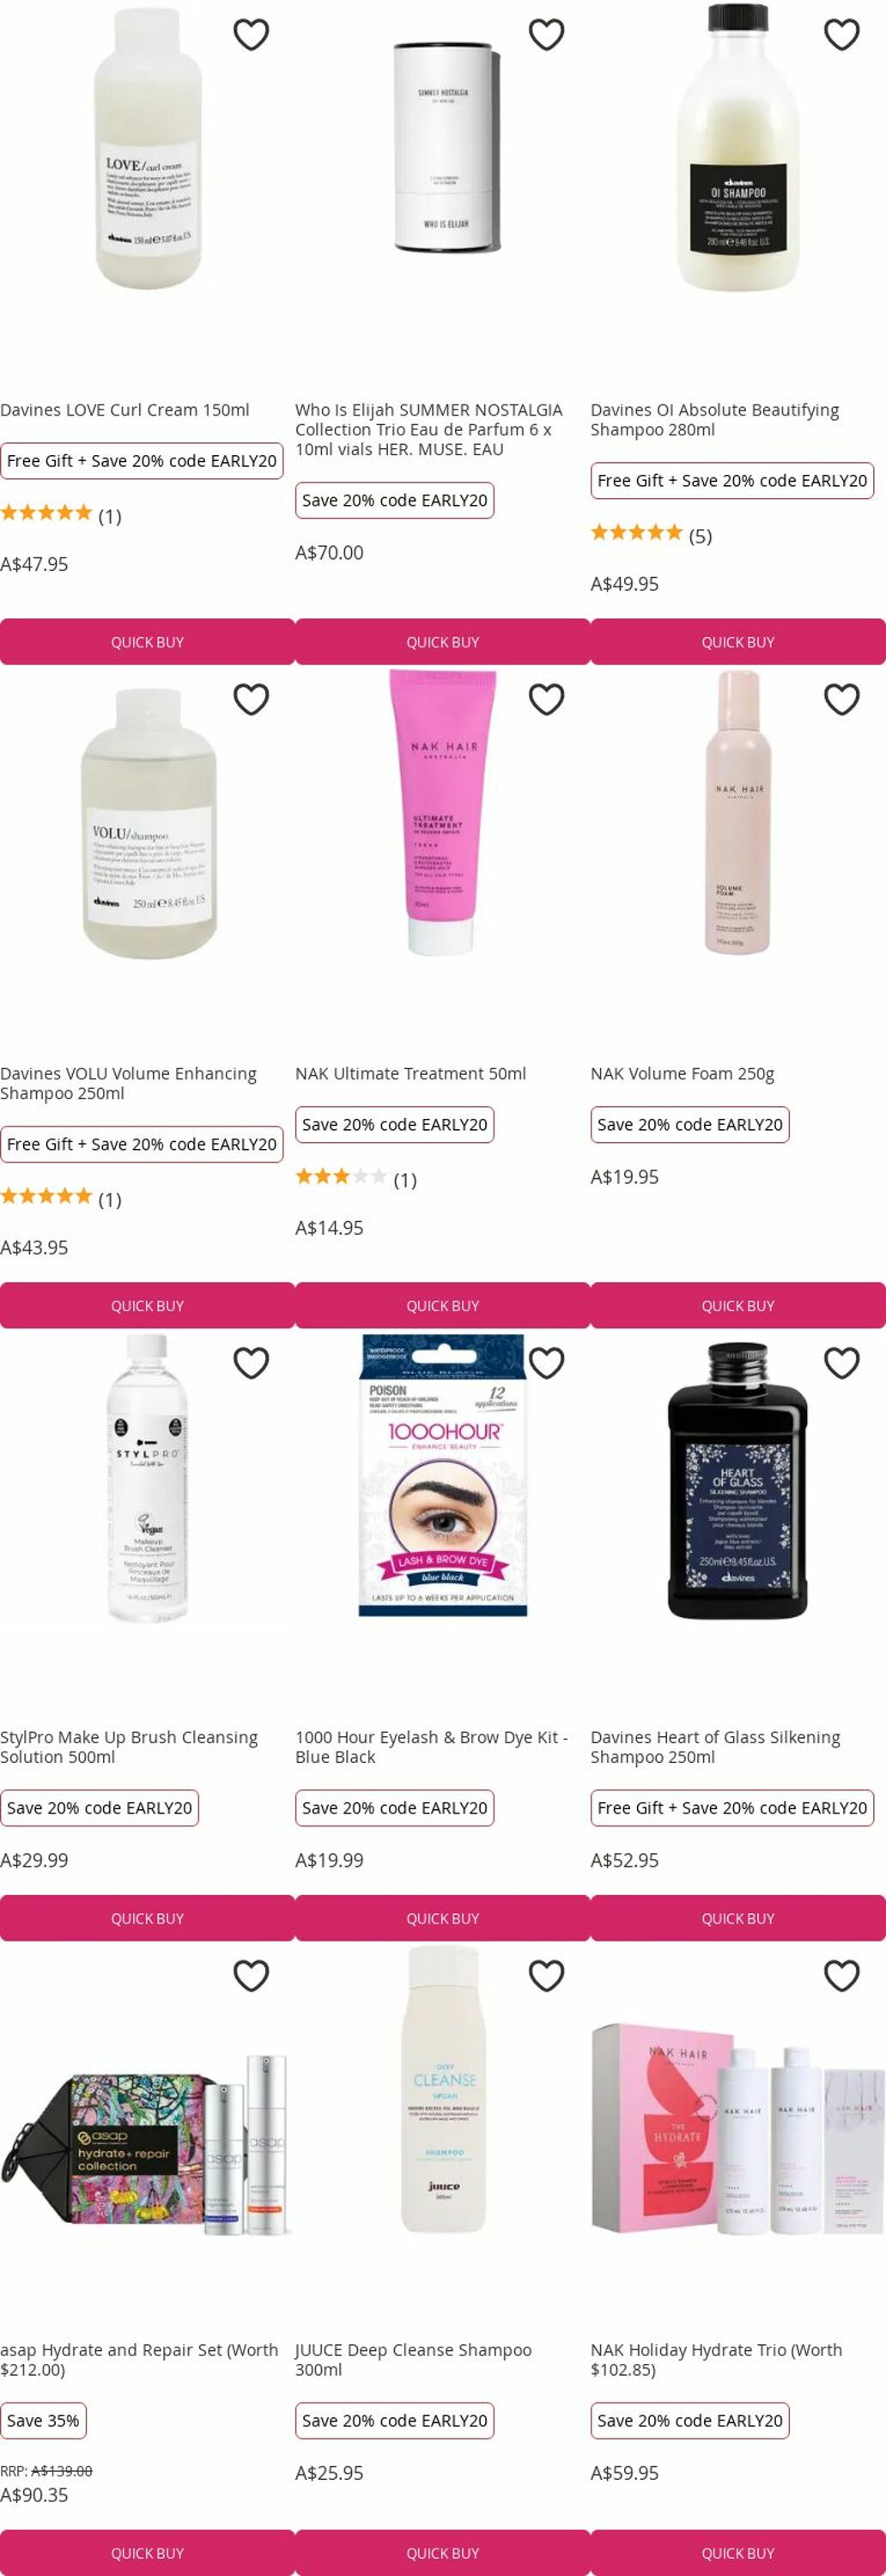886x2576 pixels.
Task: Quick Buy Davines Heart of Glass Shampoo
Action: pos(738,1919)
